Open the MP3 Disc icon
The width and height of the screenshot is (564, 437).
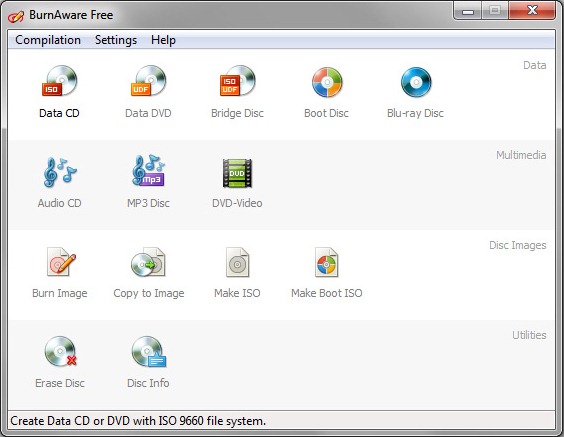point(149,170)
